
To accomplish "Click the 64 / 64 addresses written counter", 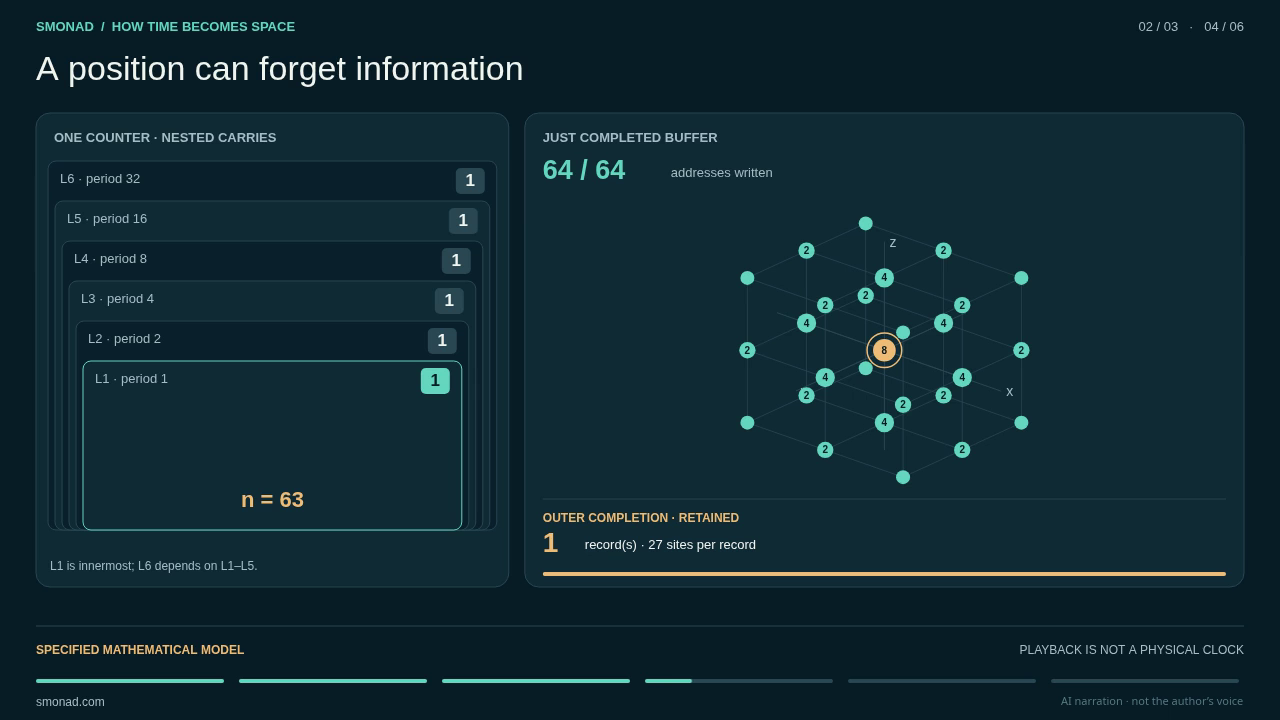I will point(584,170).
